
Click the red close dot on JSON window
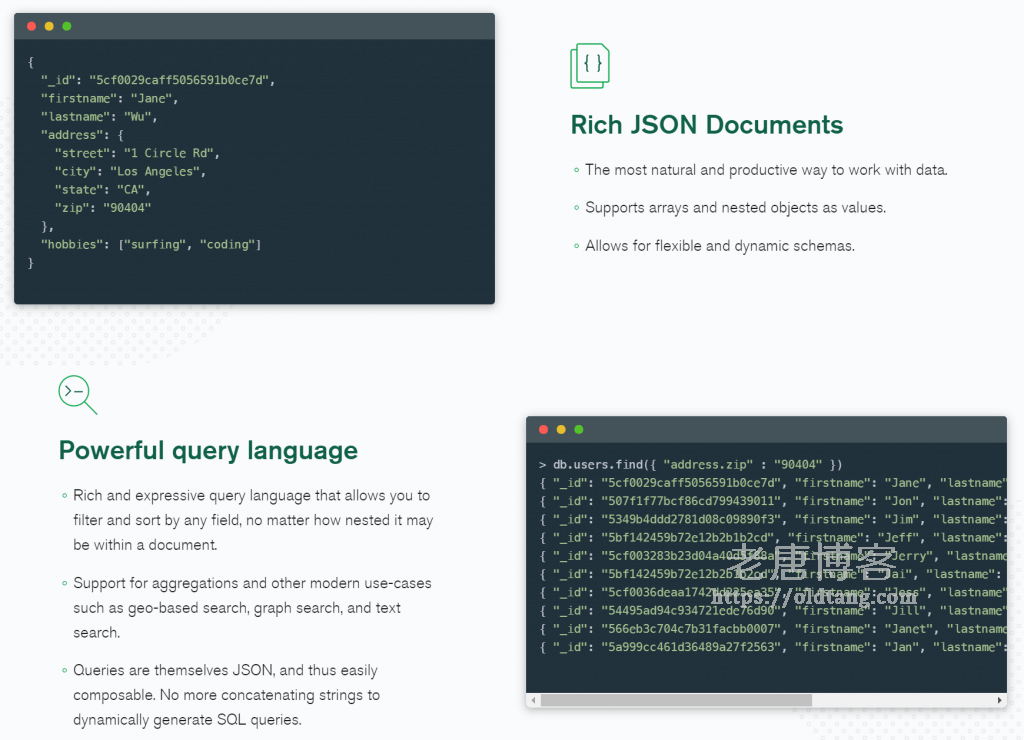tap(33, 26)
